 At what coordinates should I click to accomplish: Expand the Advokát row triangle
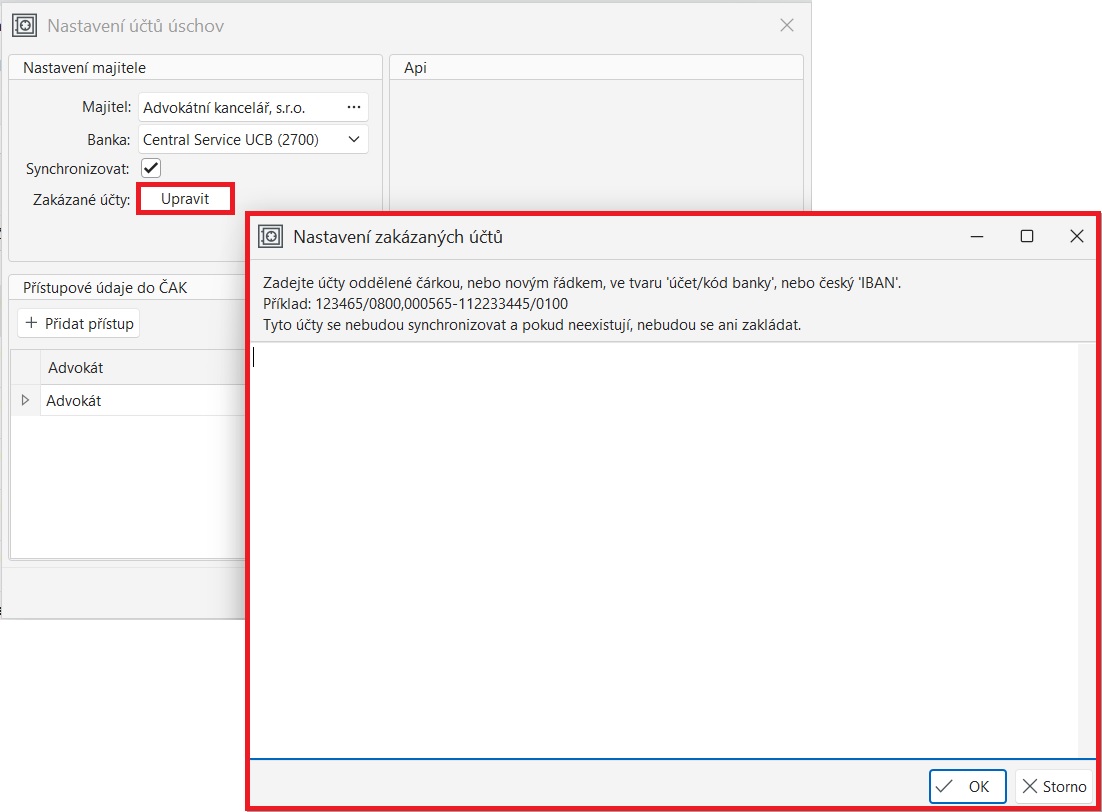[x=25, y=401]
